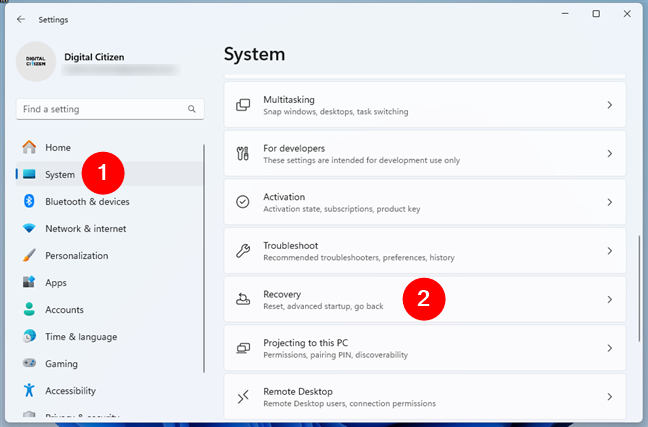Click the Troubleshoot wrench icon
Image resolution: width=648 pixels, height=427 pixels.
[242, 251]
